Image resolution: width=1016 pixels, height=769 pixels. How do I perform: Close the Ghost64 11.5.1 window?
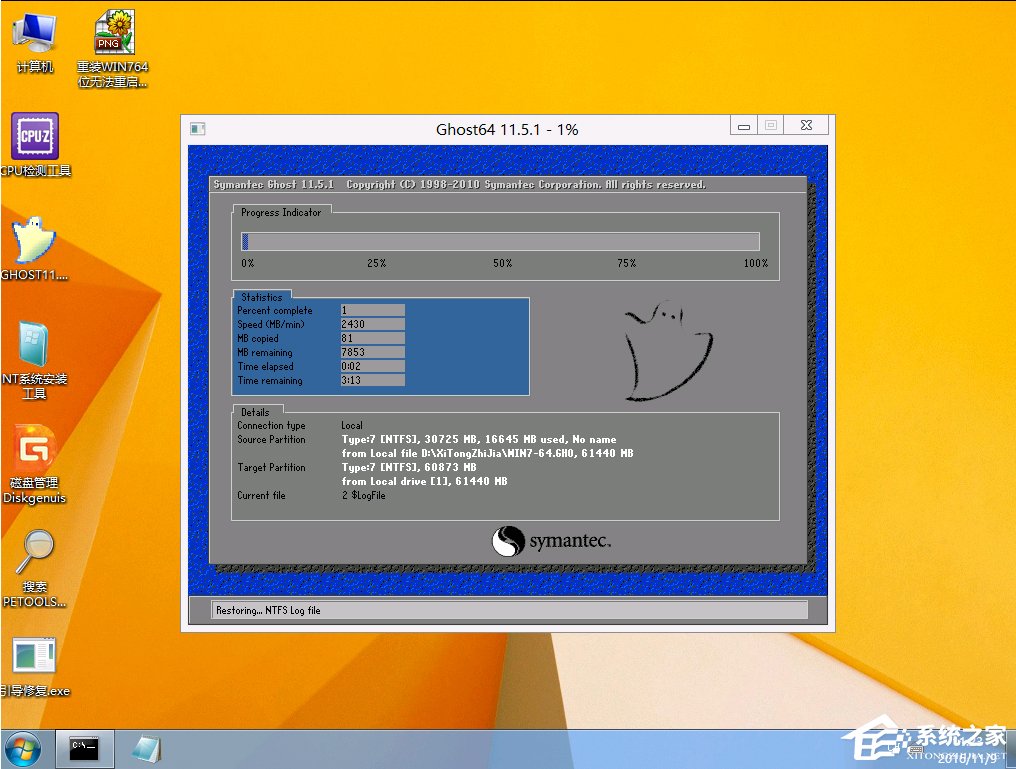click(x=806, y=126)
